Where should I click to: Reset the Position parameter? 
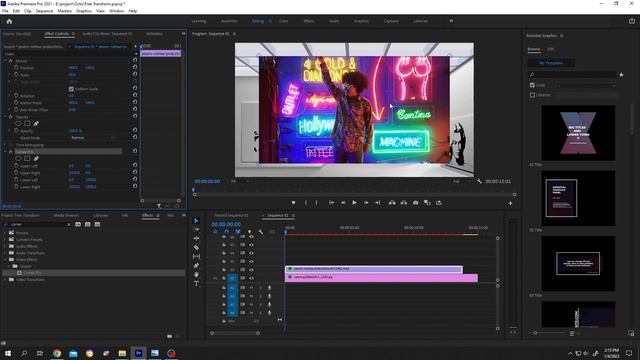[135, 67]
